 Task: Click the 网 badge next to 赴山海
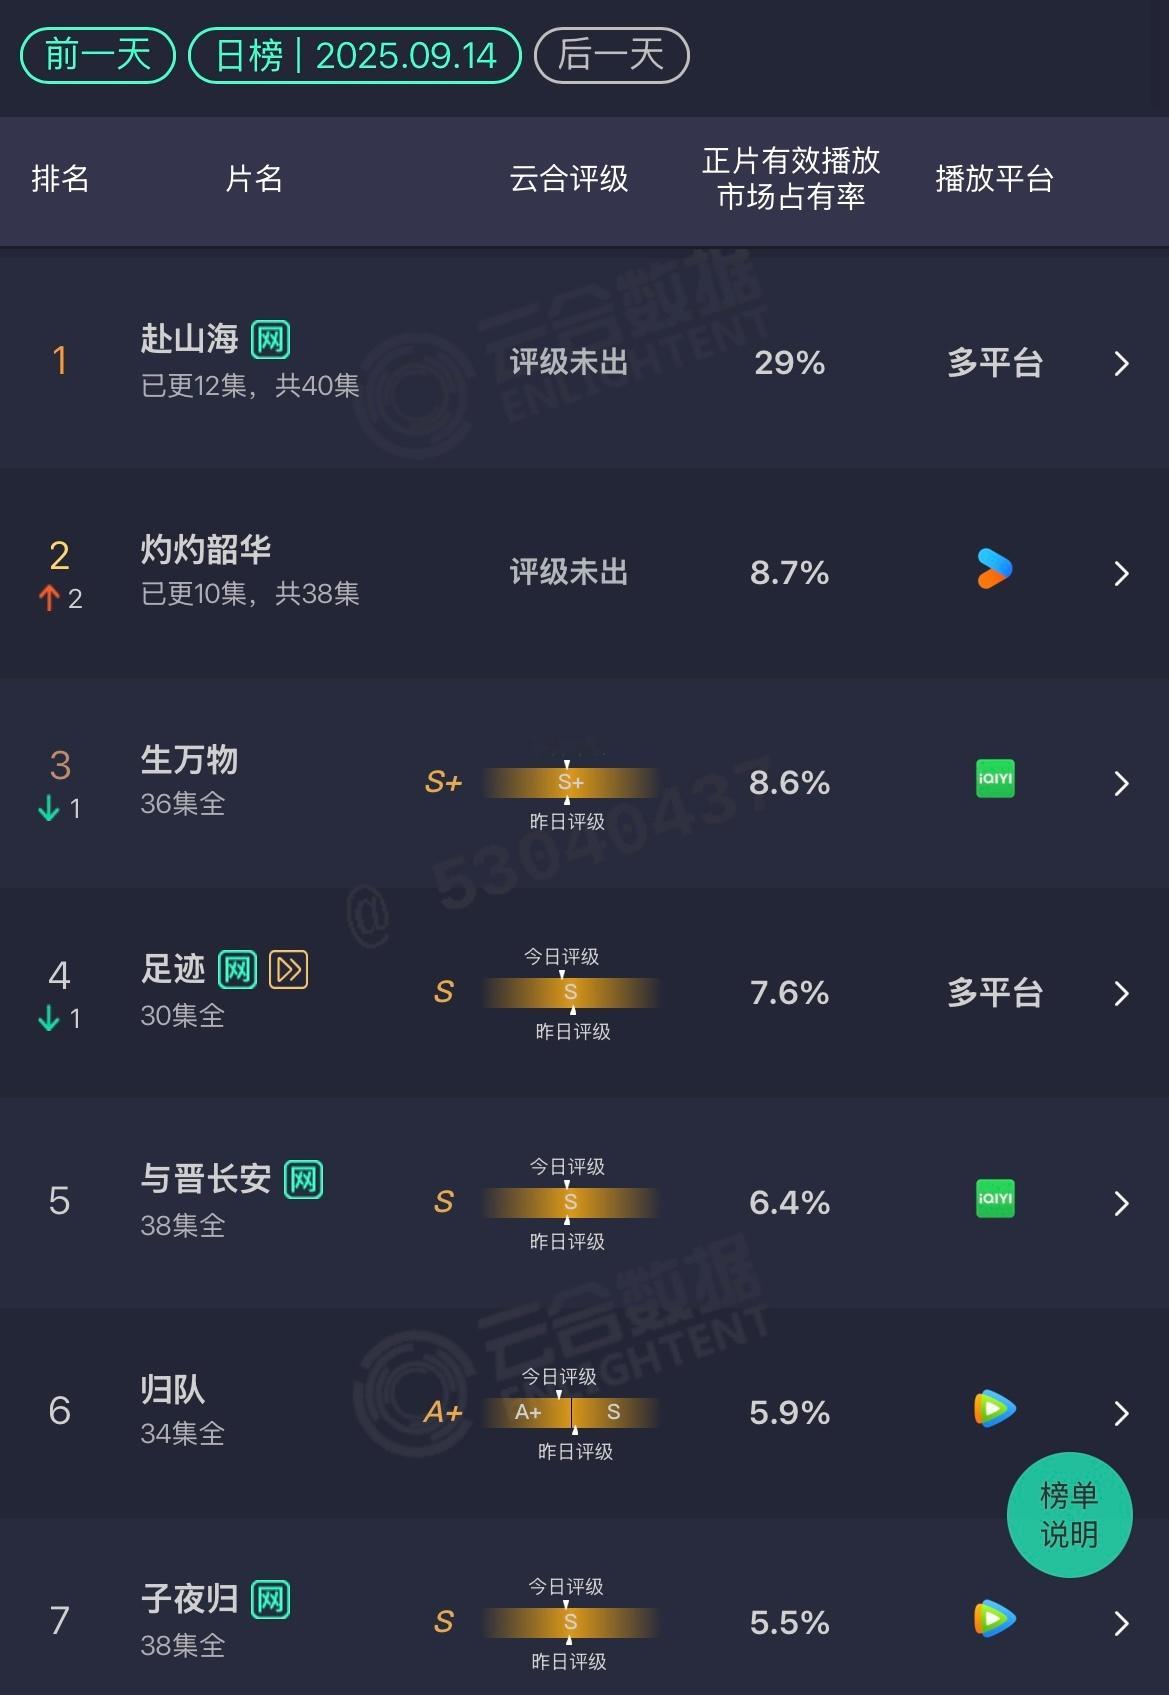(x=270, y=340)
